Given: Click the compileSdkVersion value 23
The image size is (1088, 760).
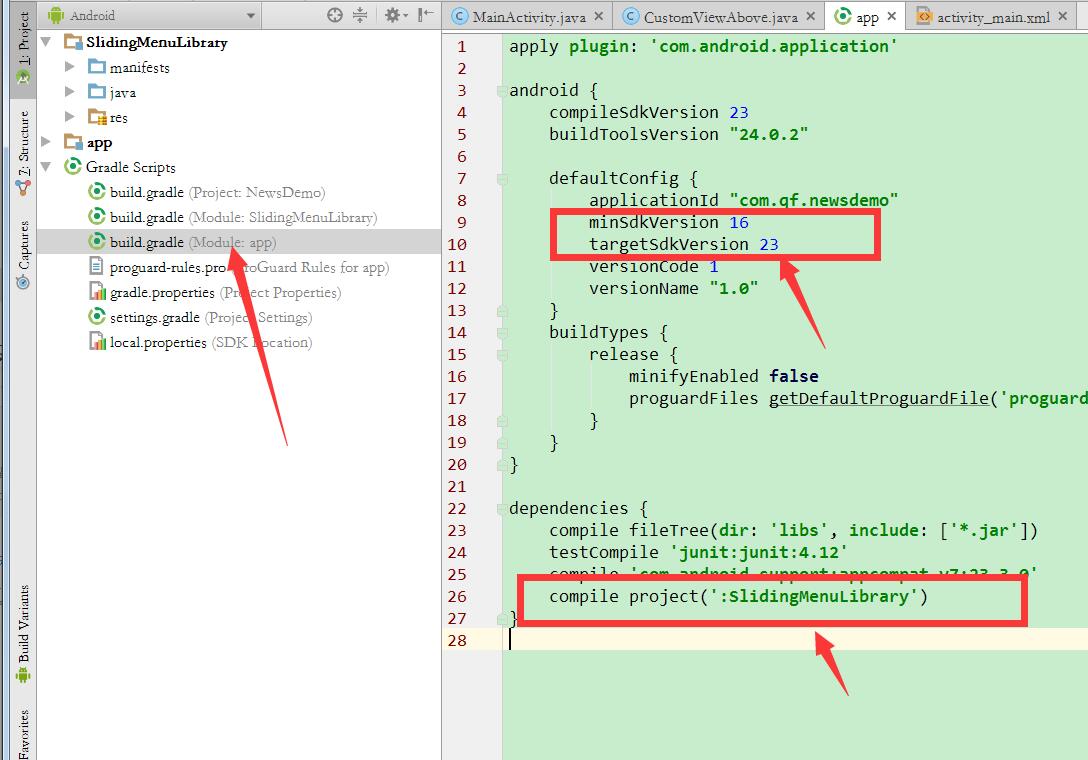Looking at the screenshot, I should point(739,112).
